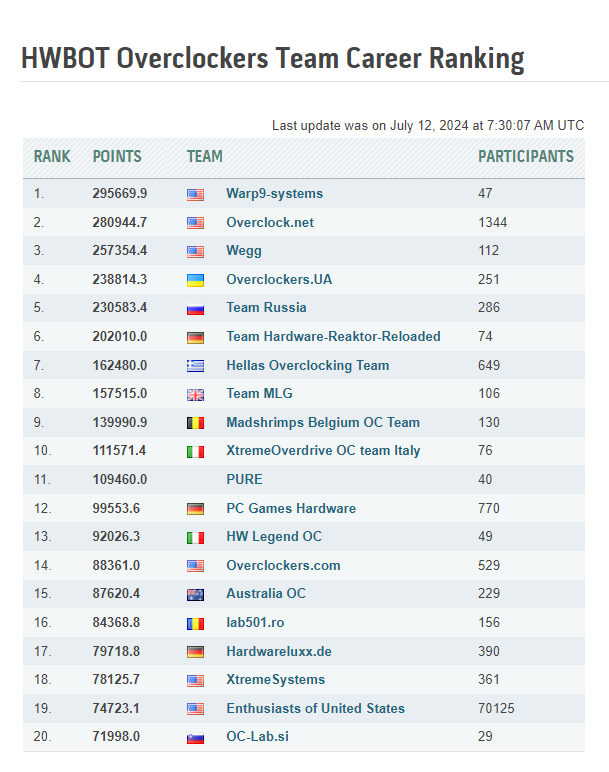This screenshot has height=772, width=609.
Task: Click the participants count 770
Action: [x=489, y=508]
